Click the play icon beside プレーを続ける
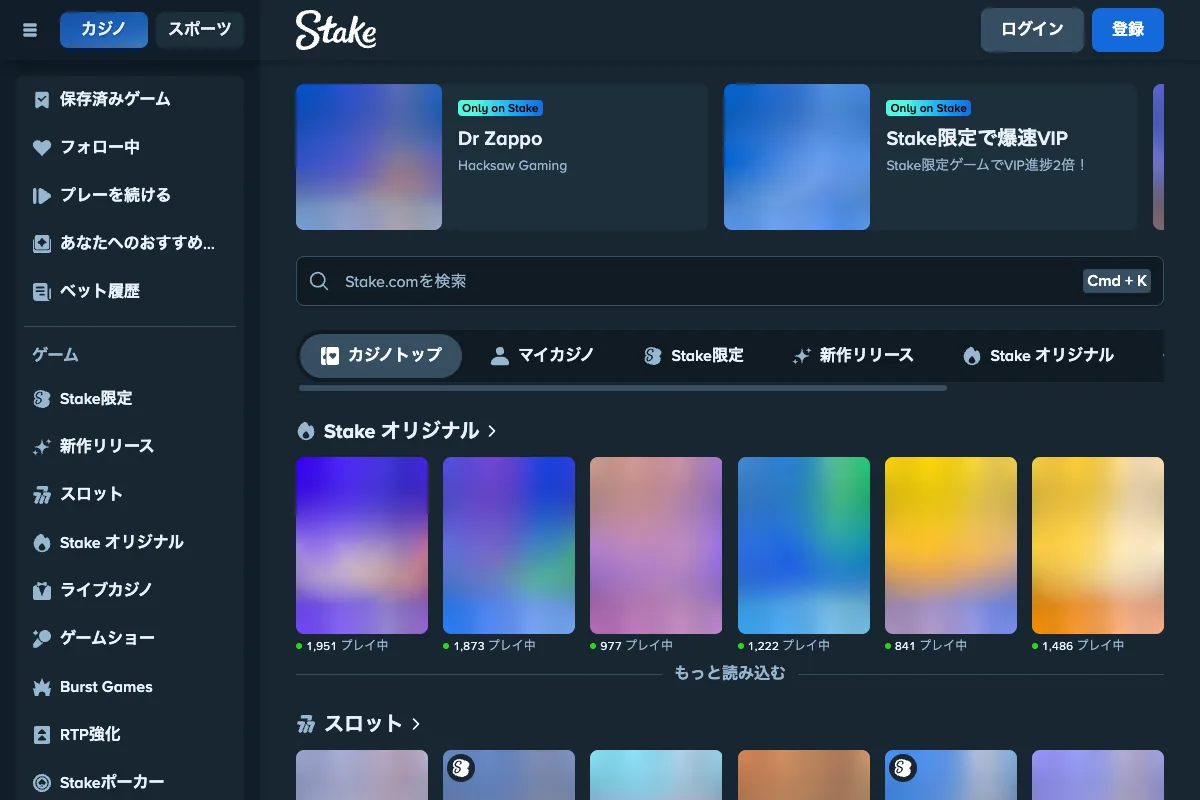The image size is (1200, 800). pyautogui.click(x=41, y=195)
